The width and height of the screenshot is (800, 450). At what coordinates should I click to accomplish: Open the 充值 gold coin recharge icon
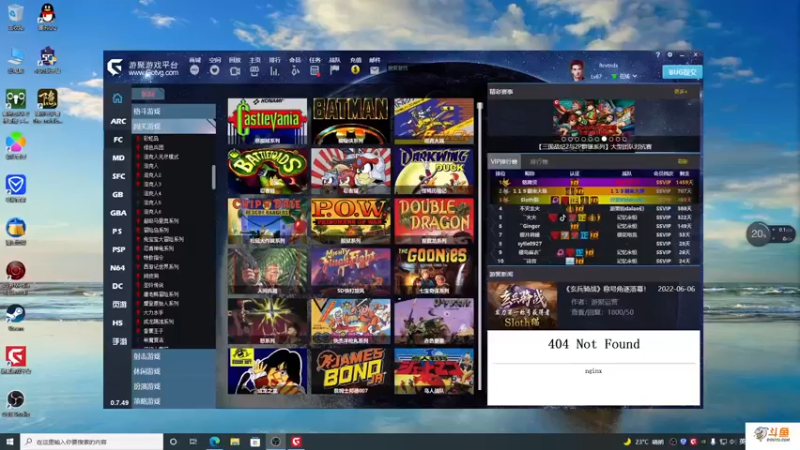355,70
